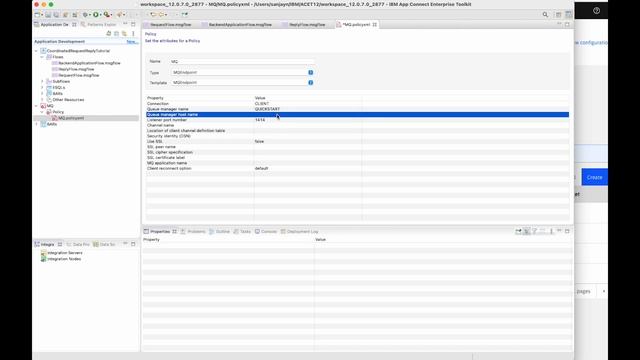The image size is (640, 360).
Task: Select BackendApplicationFlow.msgflow in the tree
Action: pyautogui.click(x=89, y=63)
